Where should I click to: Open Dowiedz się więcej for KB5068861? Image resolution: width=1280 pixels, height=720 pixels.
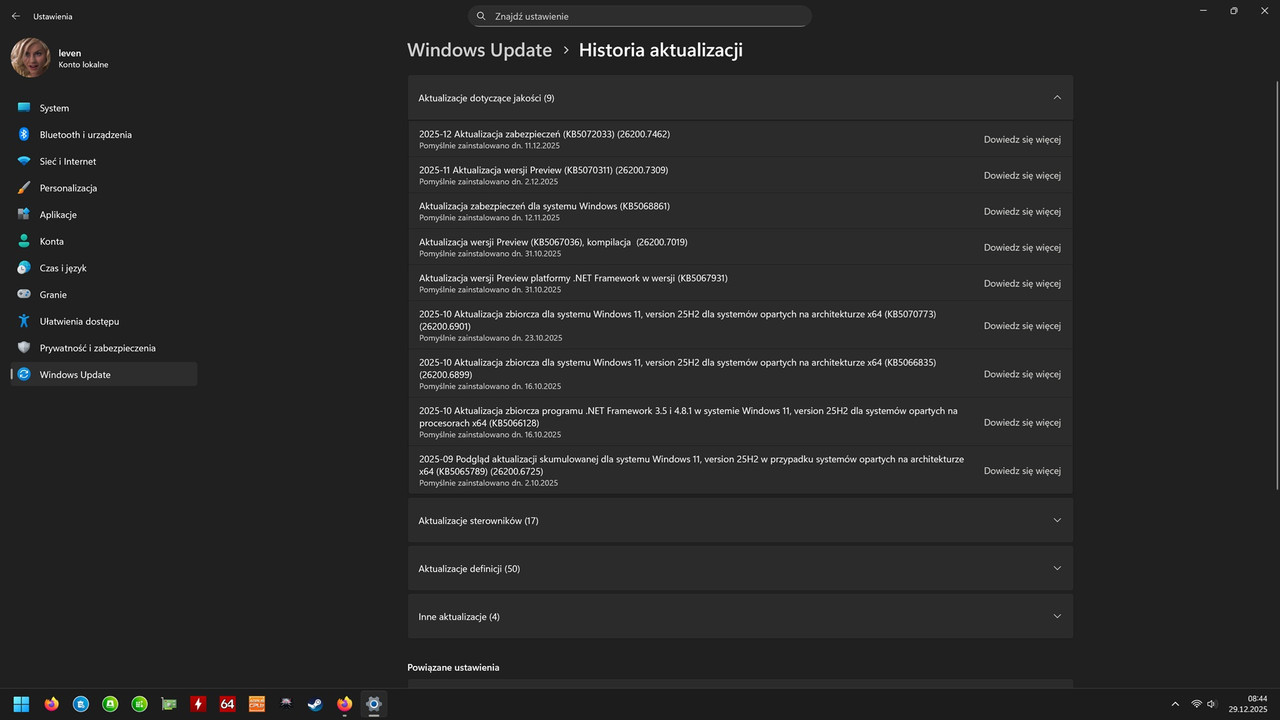point(1022,211)
